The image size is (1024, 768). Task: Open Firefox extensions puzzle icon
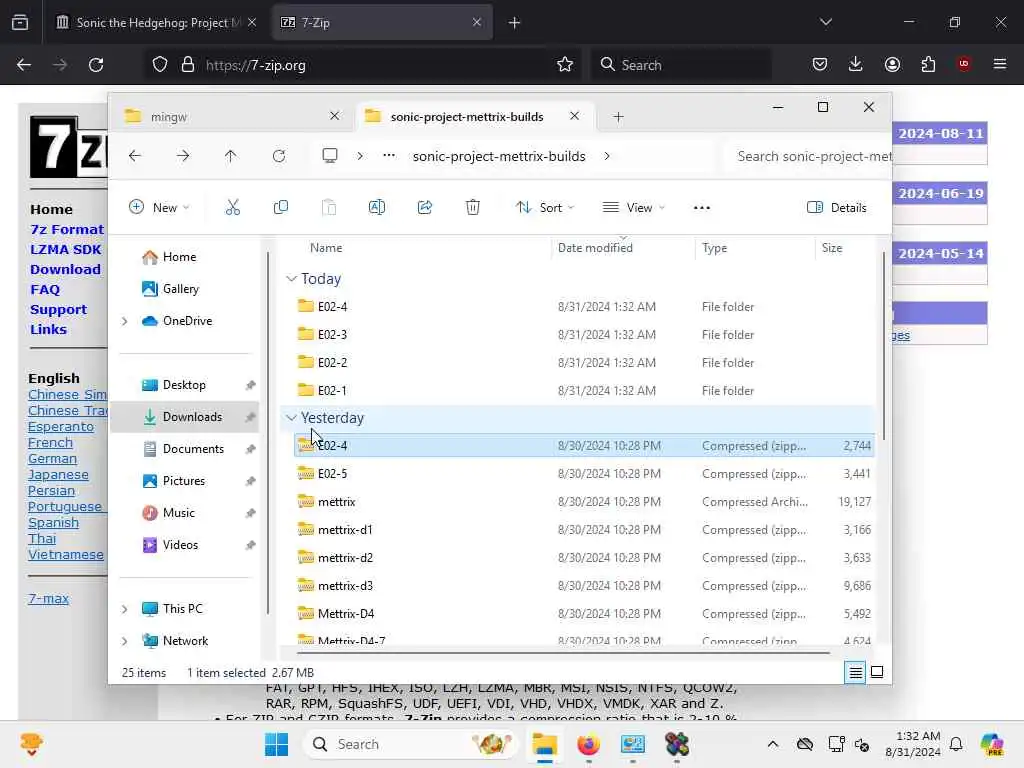pos(928,65)
